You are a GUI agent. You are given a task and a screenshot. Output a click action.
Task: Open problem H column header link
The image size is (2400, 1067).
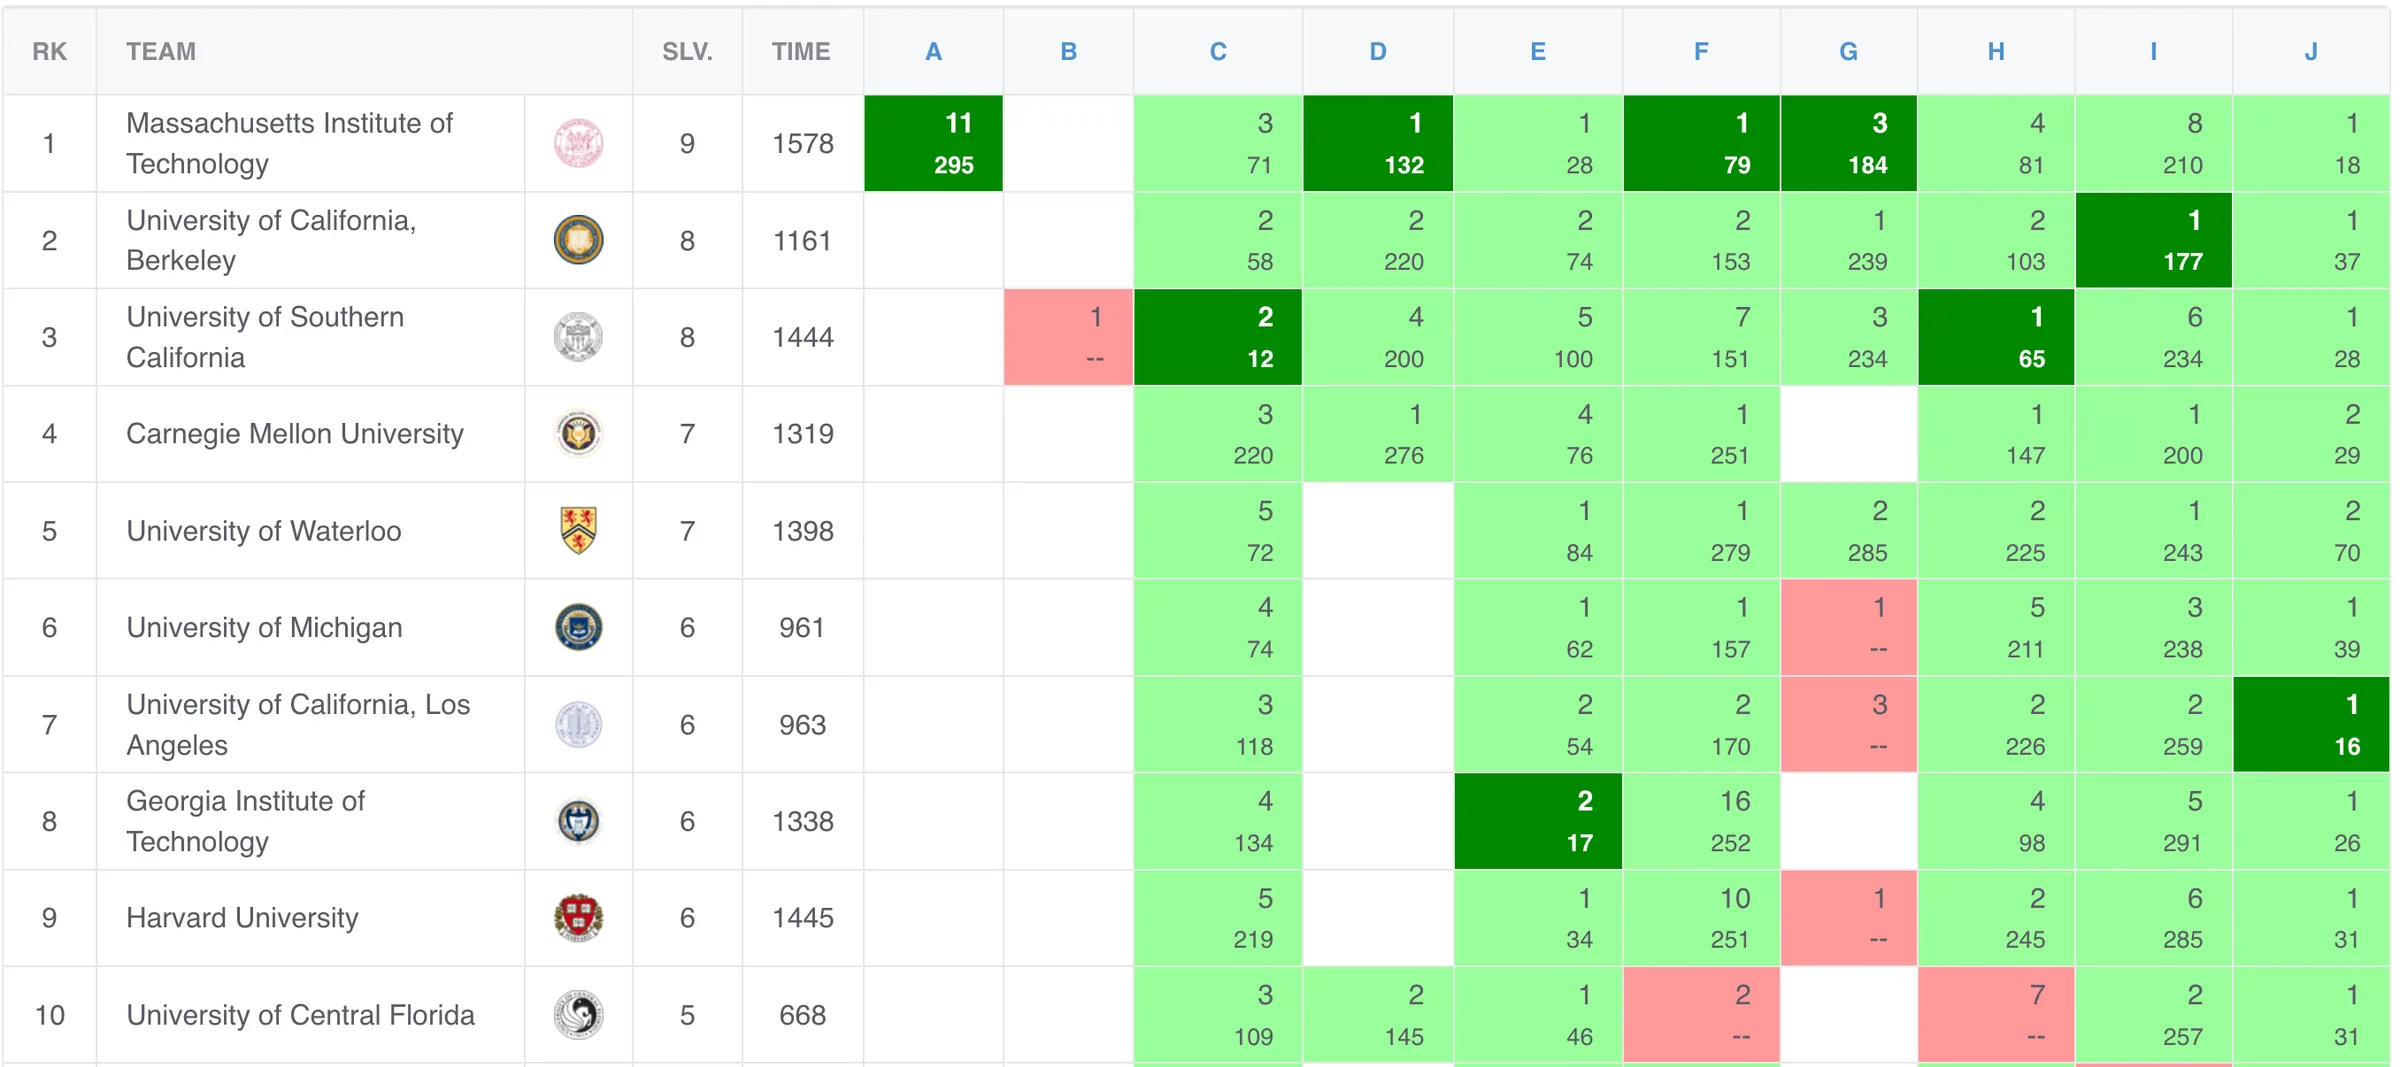click(x=1996, y=52)
